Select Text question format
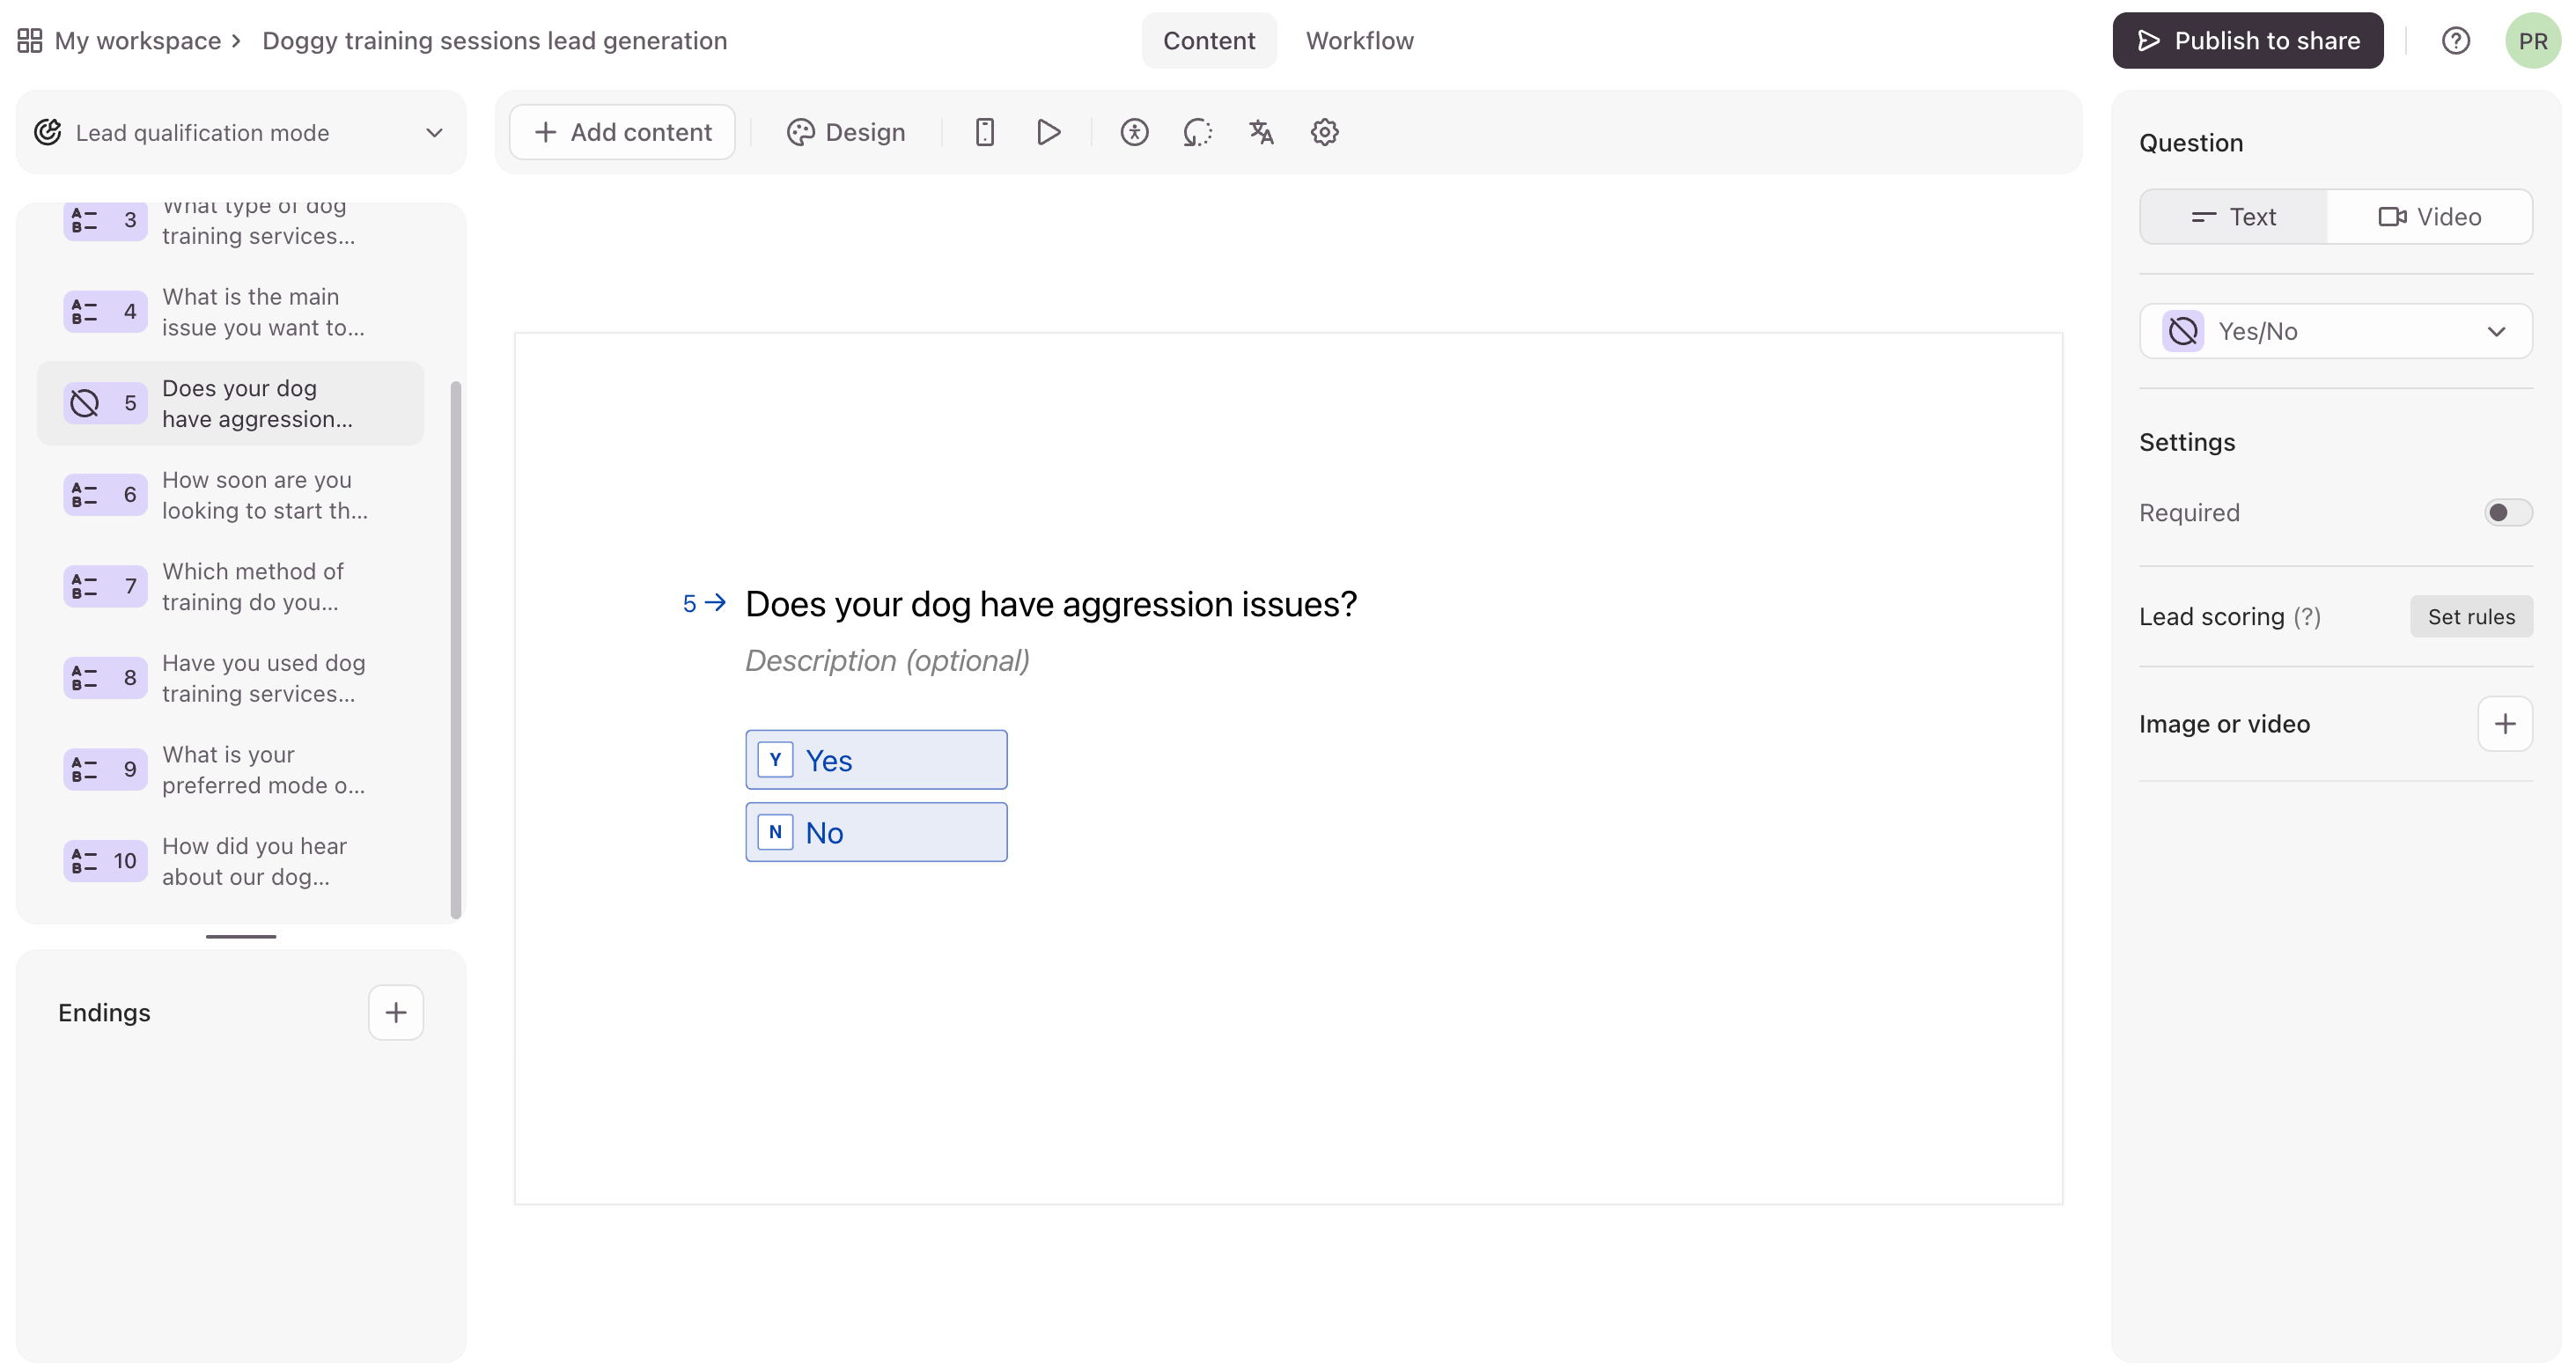 point(2233,217)
